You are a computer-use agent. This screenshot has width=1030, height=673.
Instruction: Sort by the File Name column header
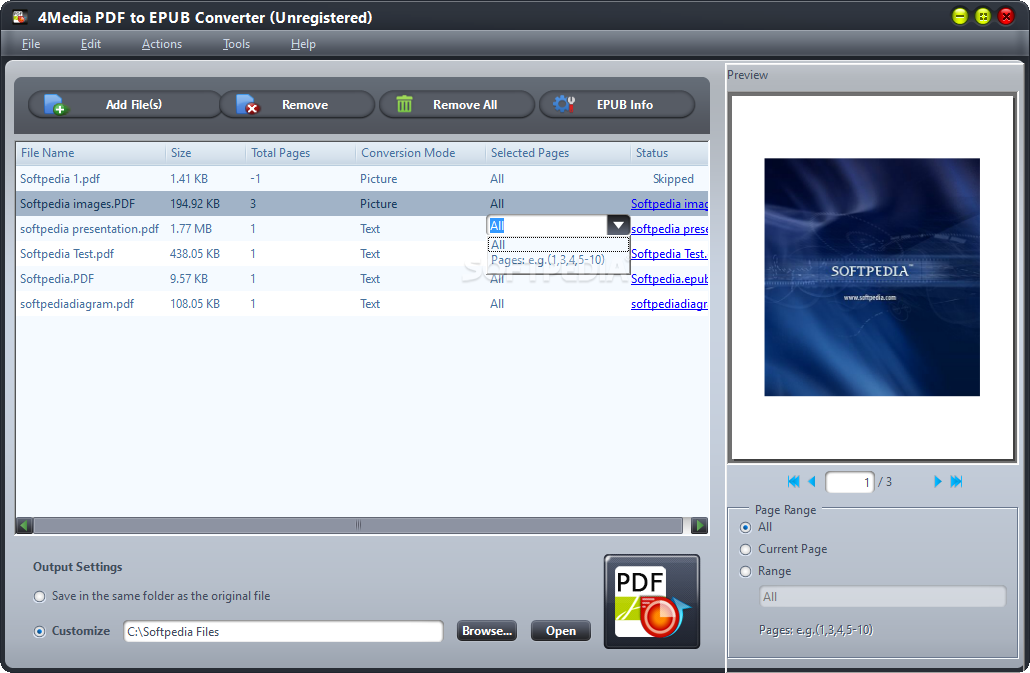coord(90,153)
